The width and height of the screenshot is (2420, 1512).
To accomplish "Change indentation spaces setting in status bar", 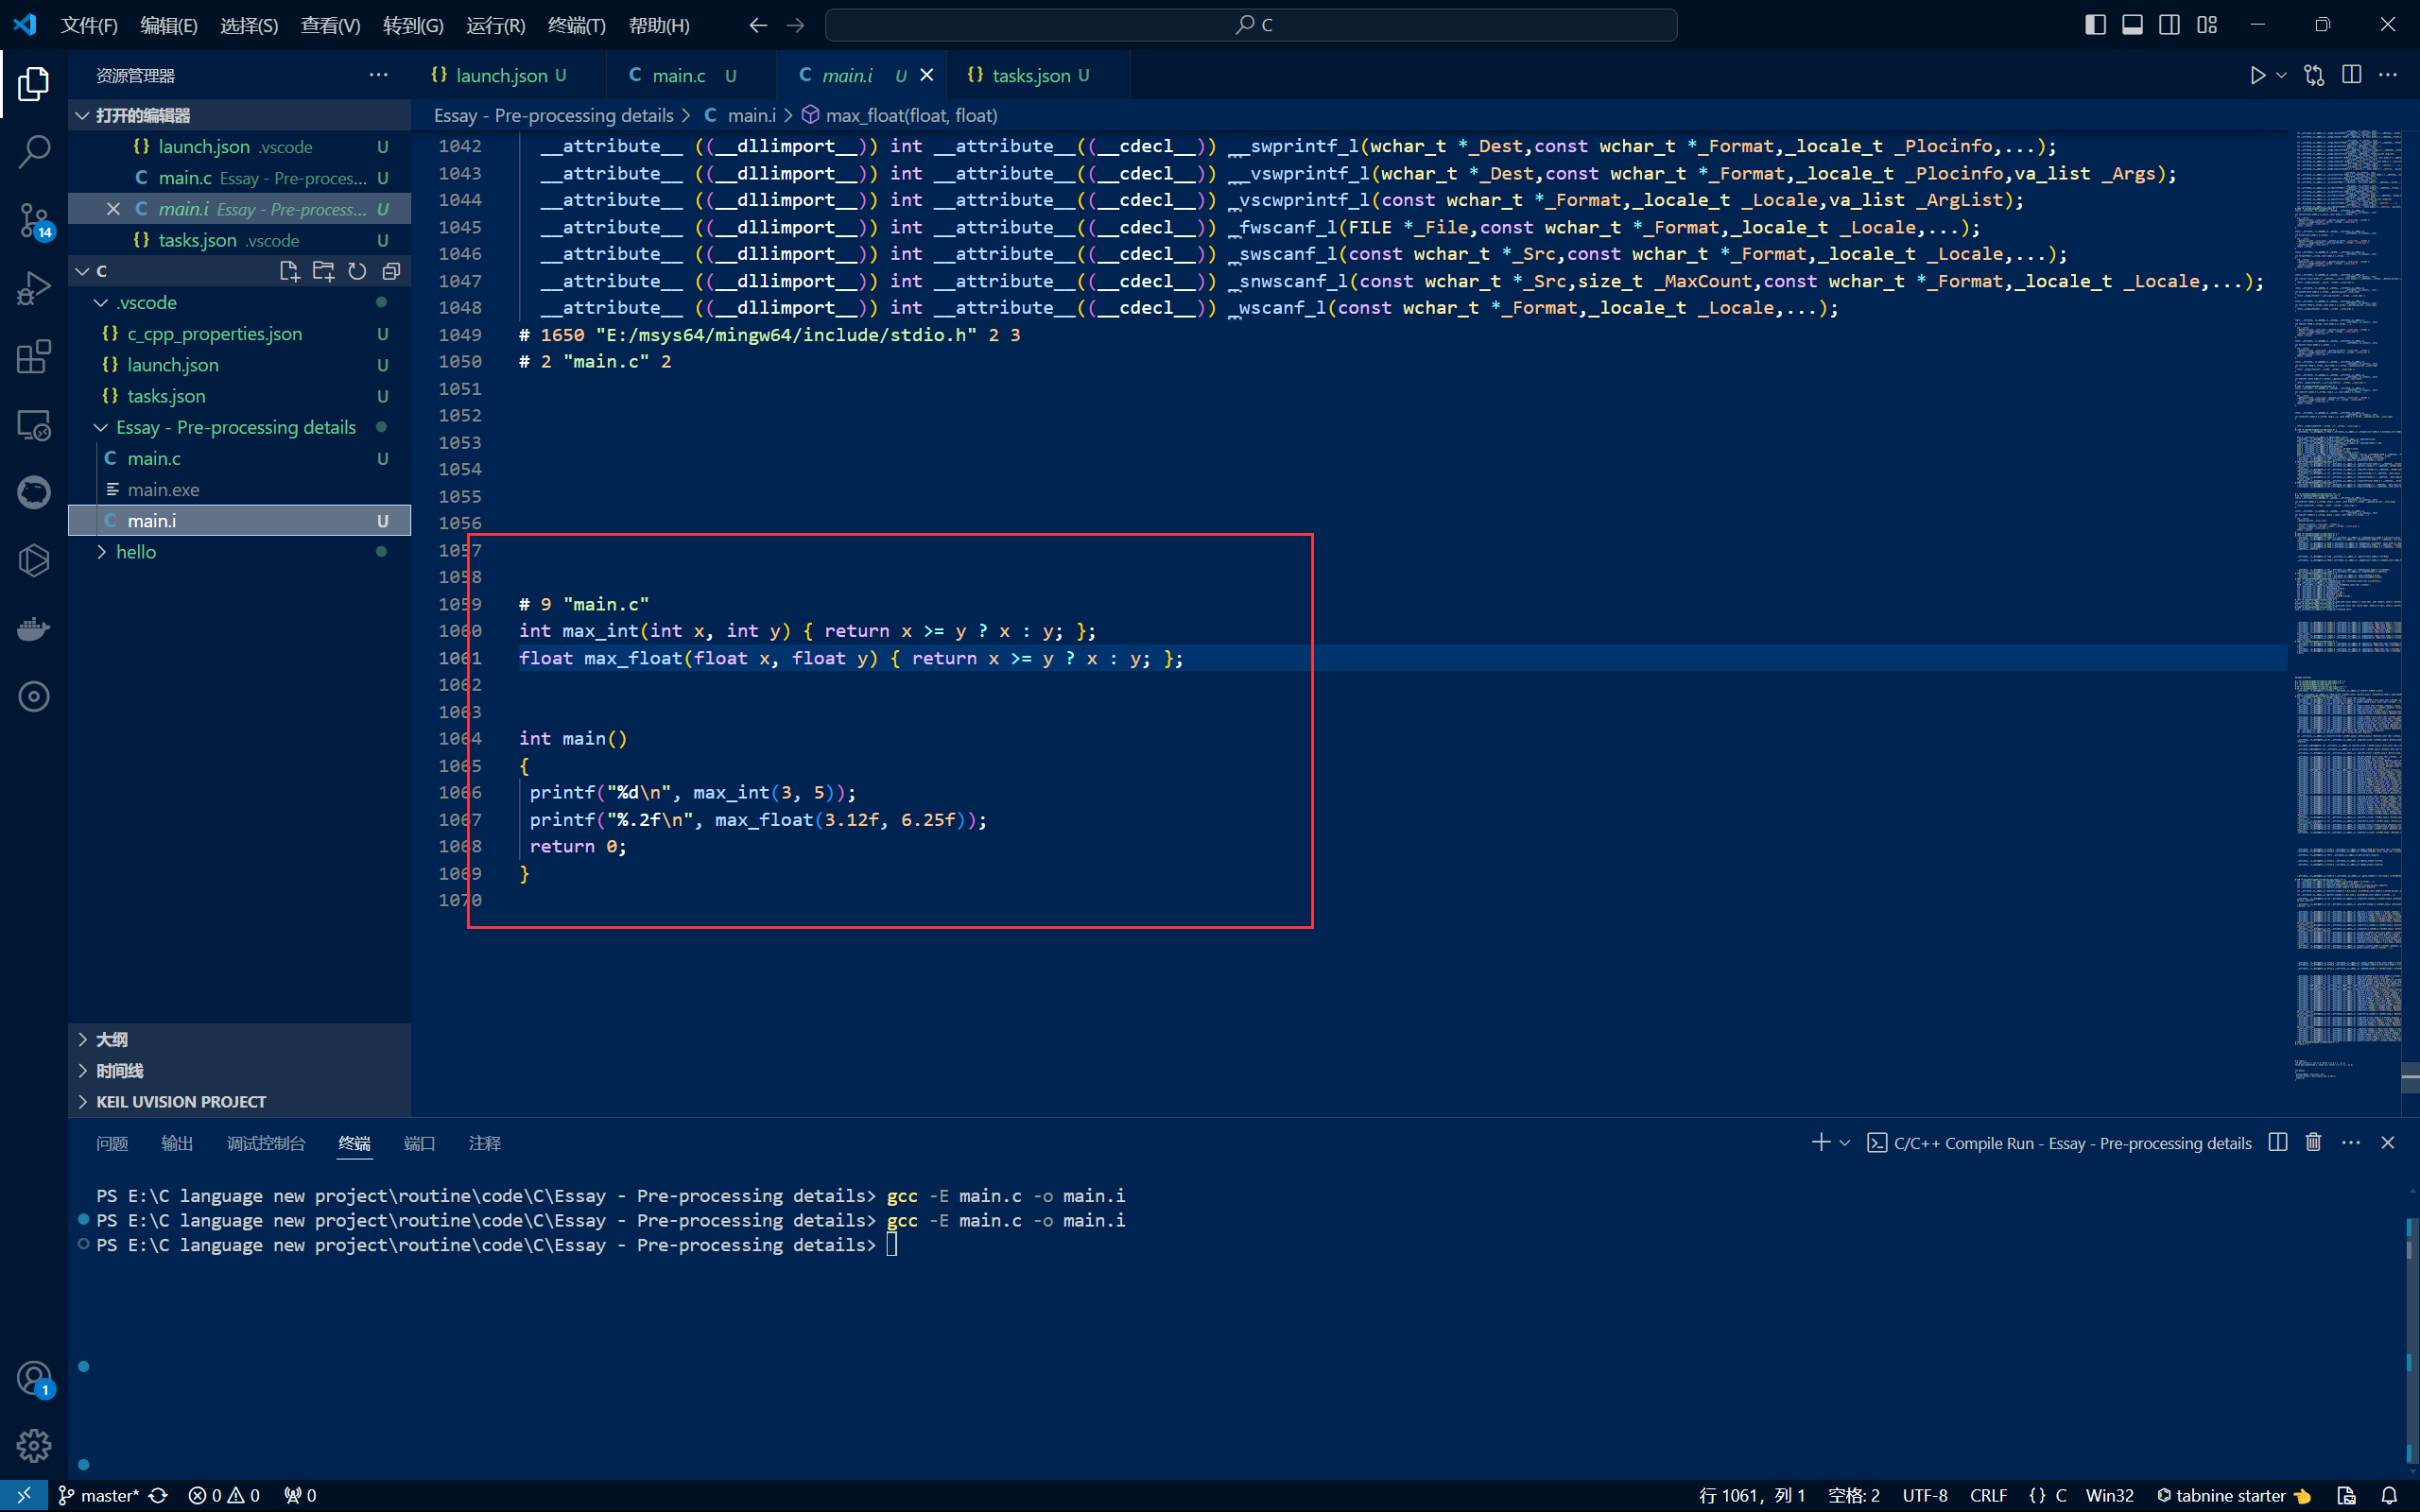I will (x=1853, y=1495).
